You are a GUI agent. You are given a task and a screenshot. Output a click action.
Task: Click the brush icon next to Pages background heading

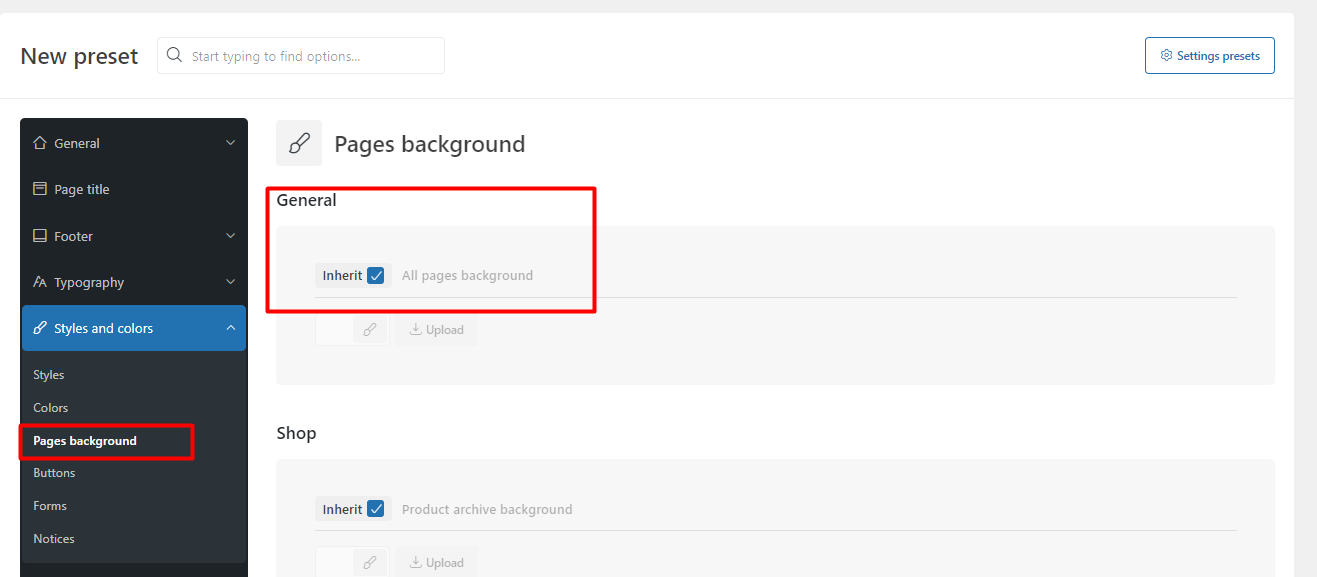click(299, 143)
